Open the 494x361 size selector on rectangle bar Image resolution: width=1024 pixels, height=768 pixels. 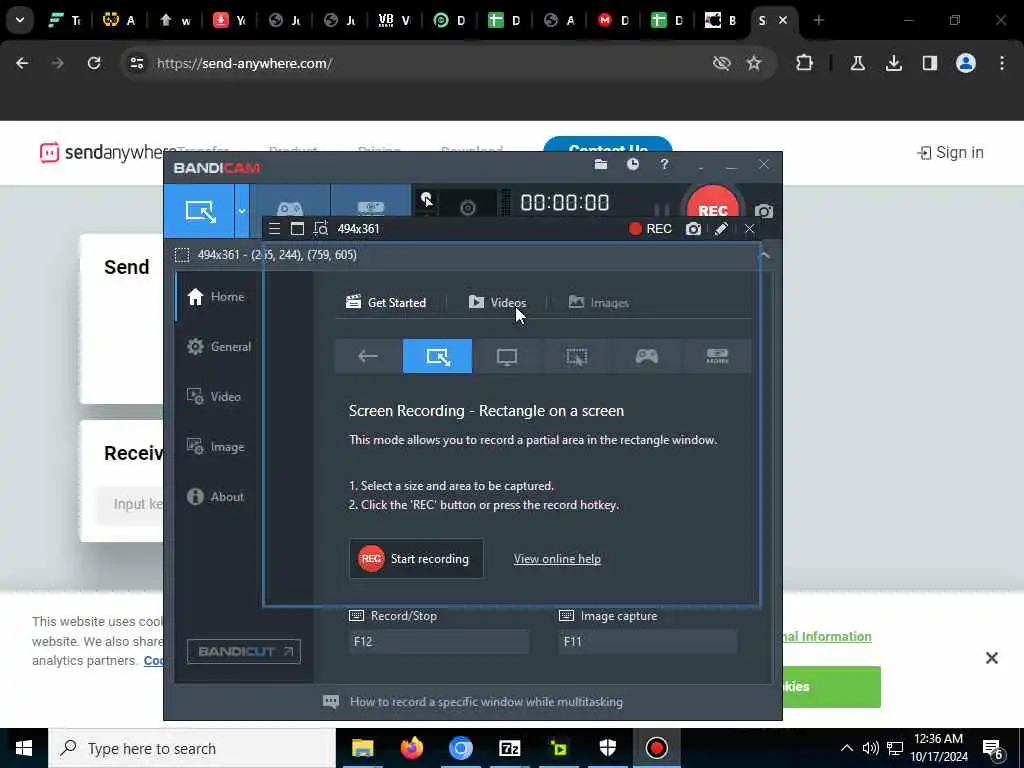point(359,229)
